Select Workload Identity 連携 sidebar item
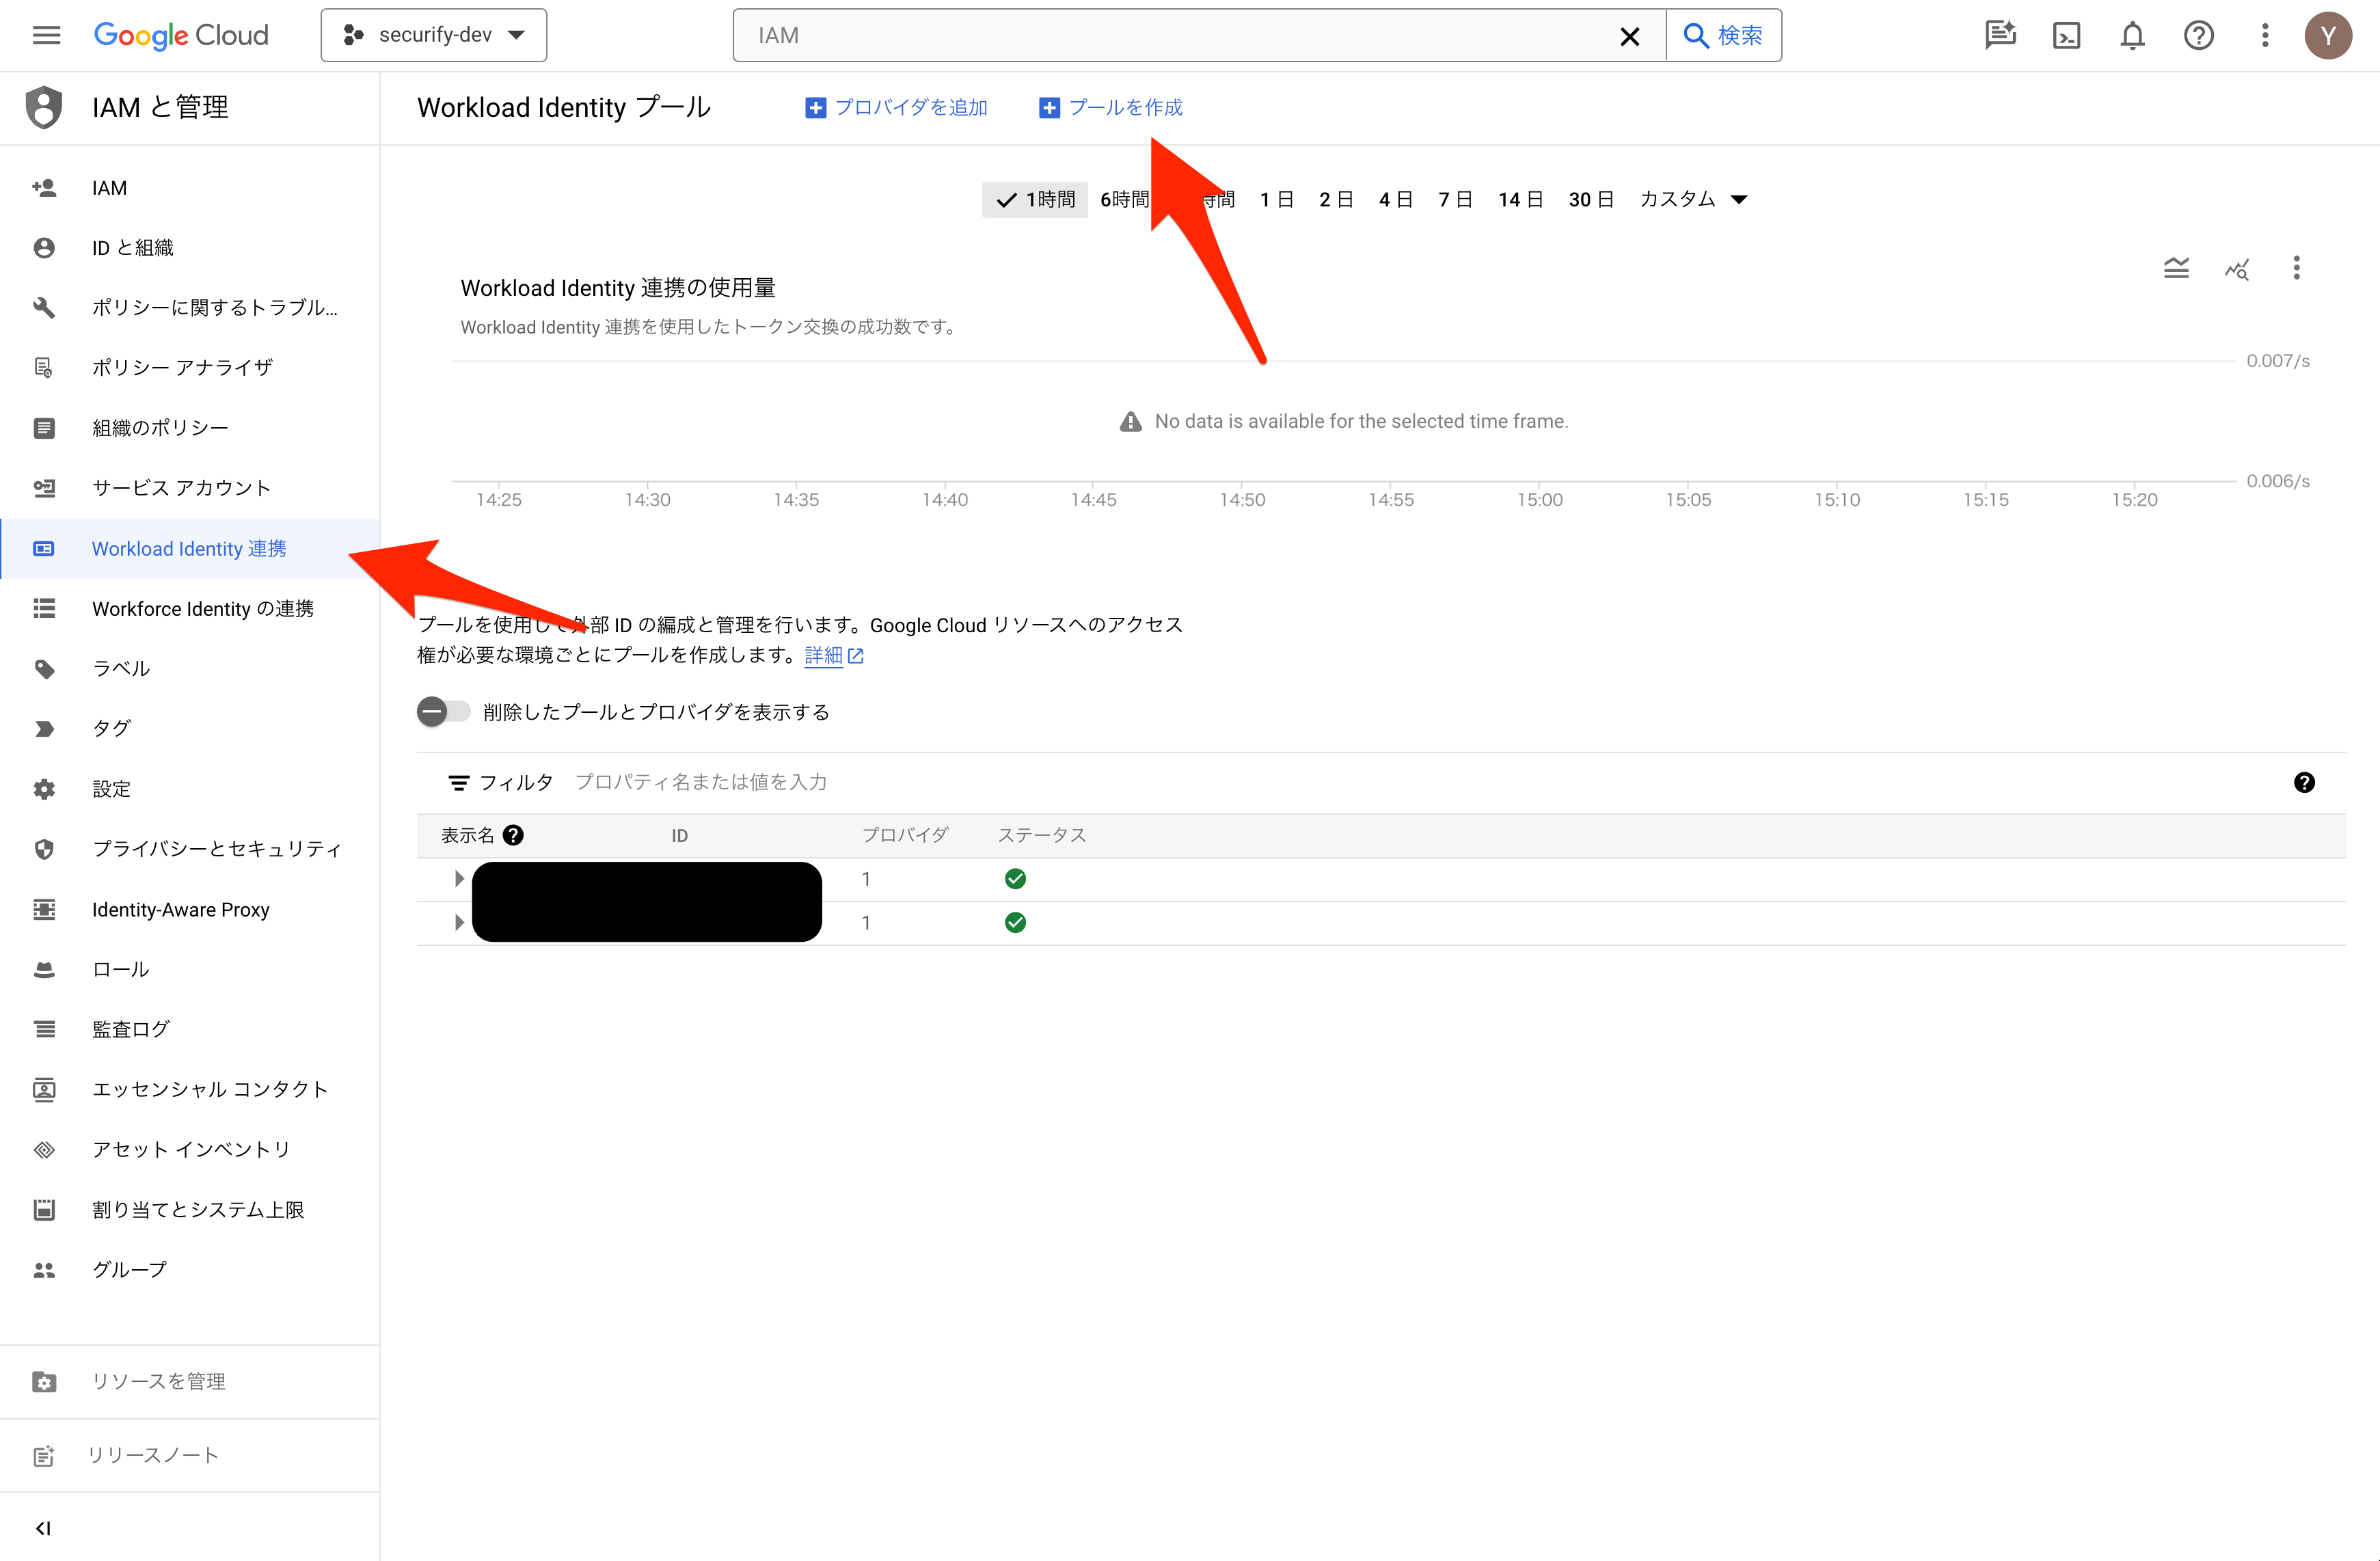The image size is (2380, 1561). [x=190, y=549]
